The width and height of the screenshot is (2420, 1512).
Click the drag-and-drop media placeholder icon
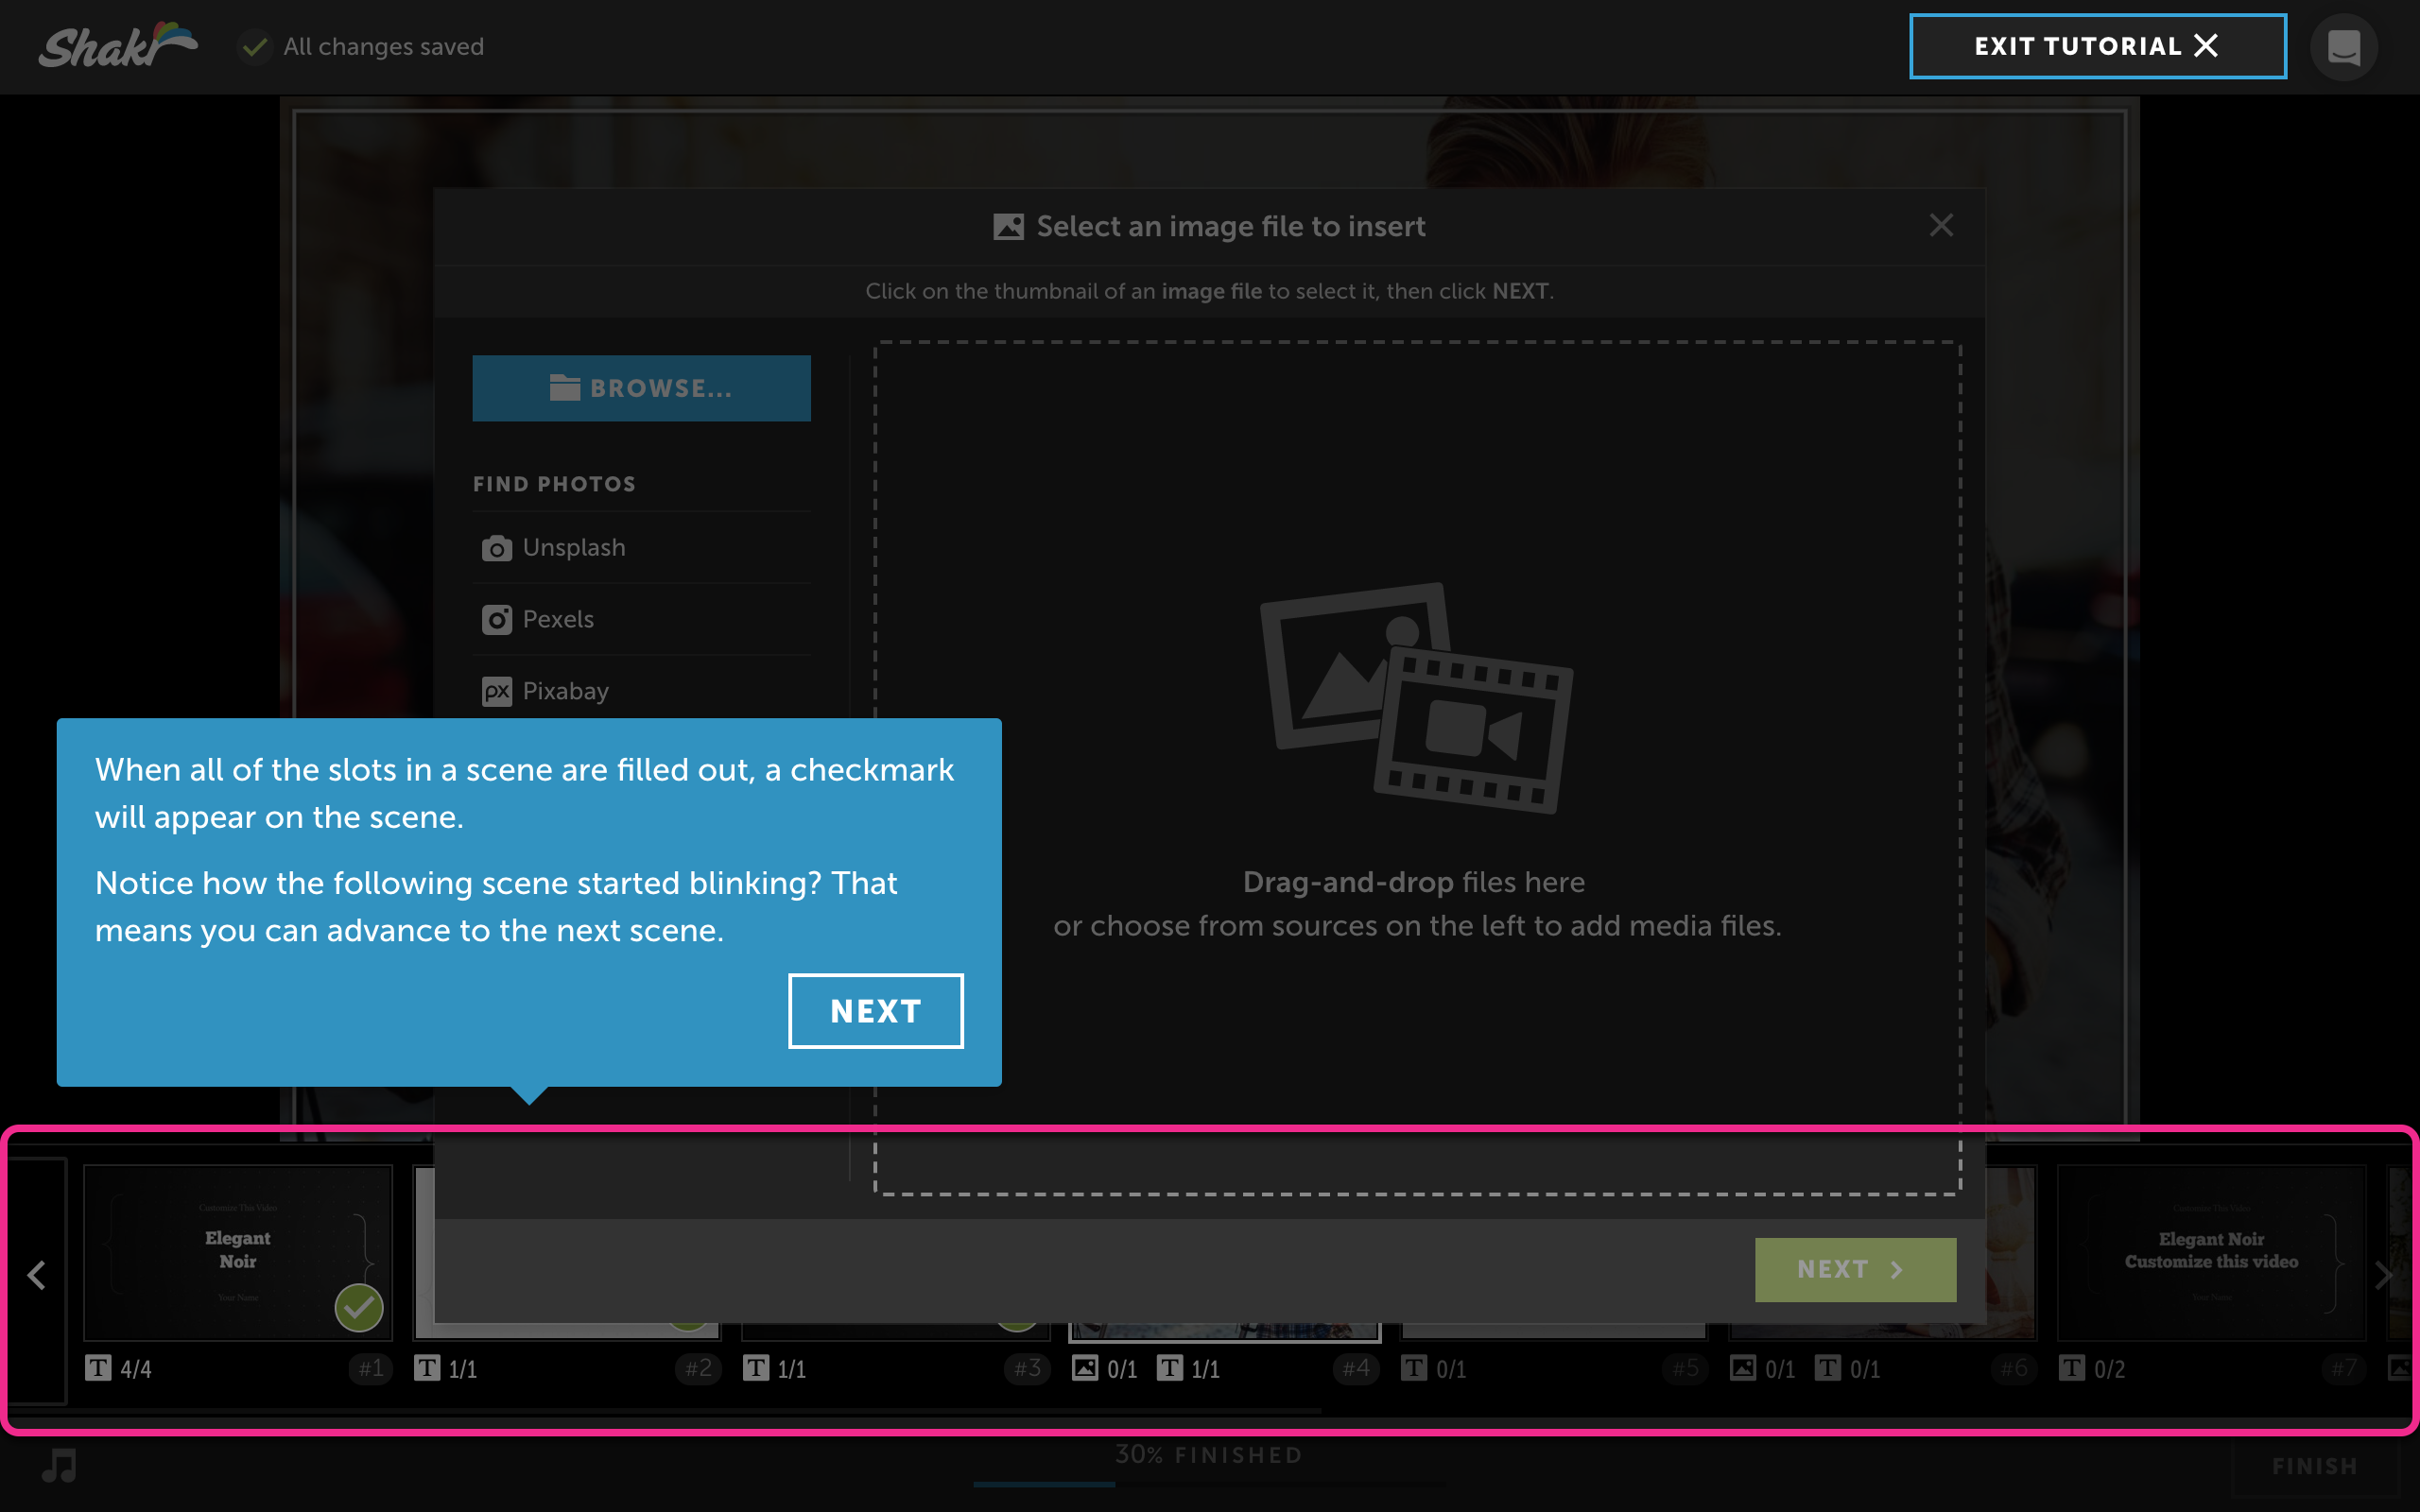pos(1416,698)
